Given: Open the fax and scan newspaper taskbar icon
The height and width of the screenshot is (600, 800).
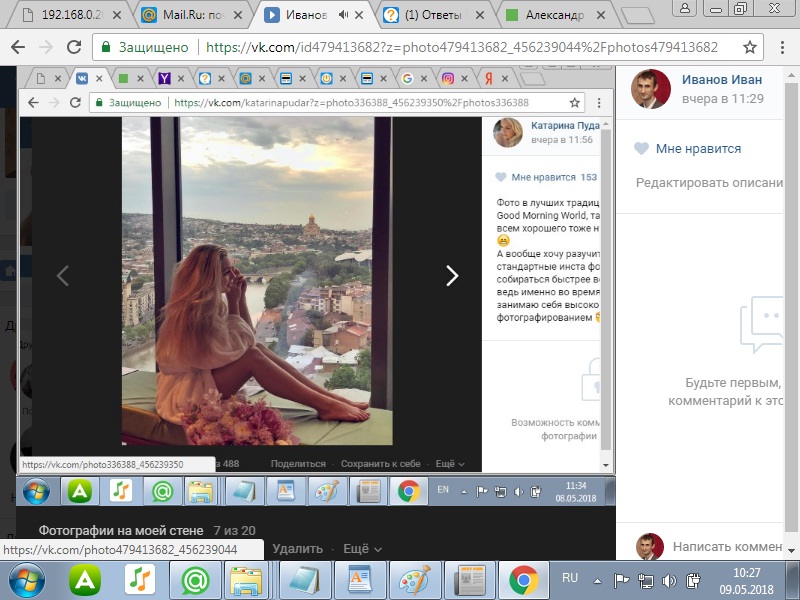Looking at the screenshot, I should [x=469, y=580].
